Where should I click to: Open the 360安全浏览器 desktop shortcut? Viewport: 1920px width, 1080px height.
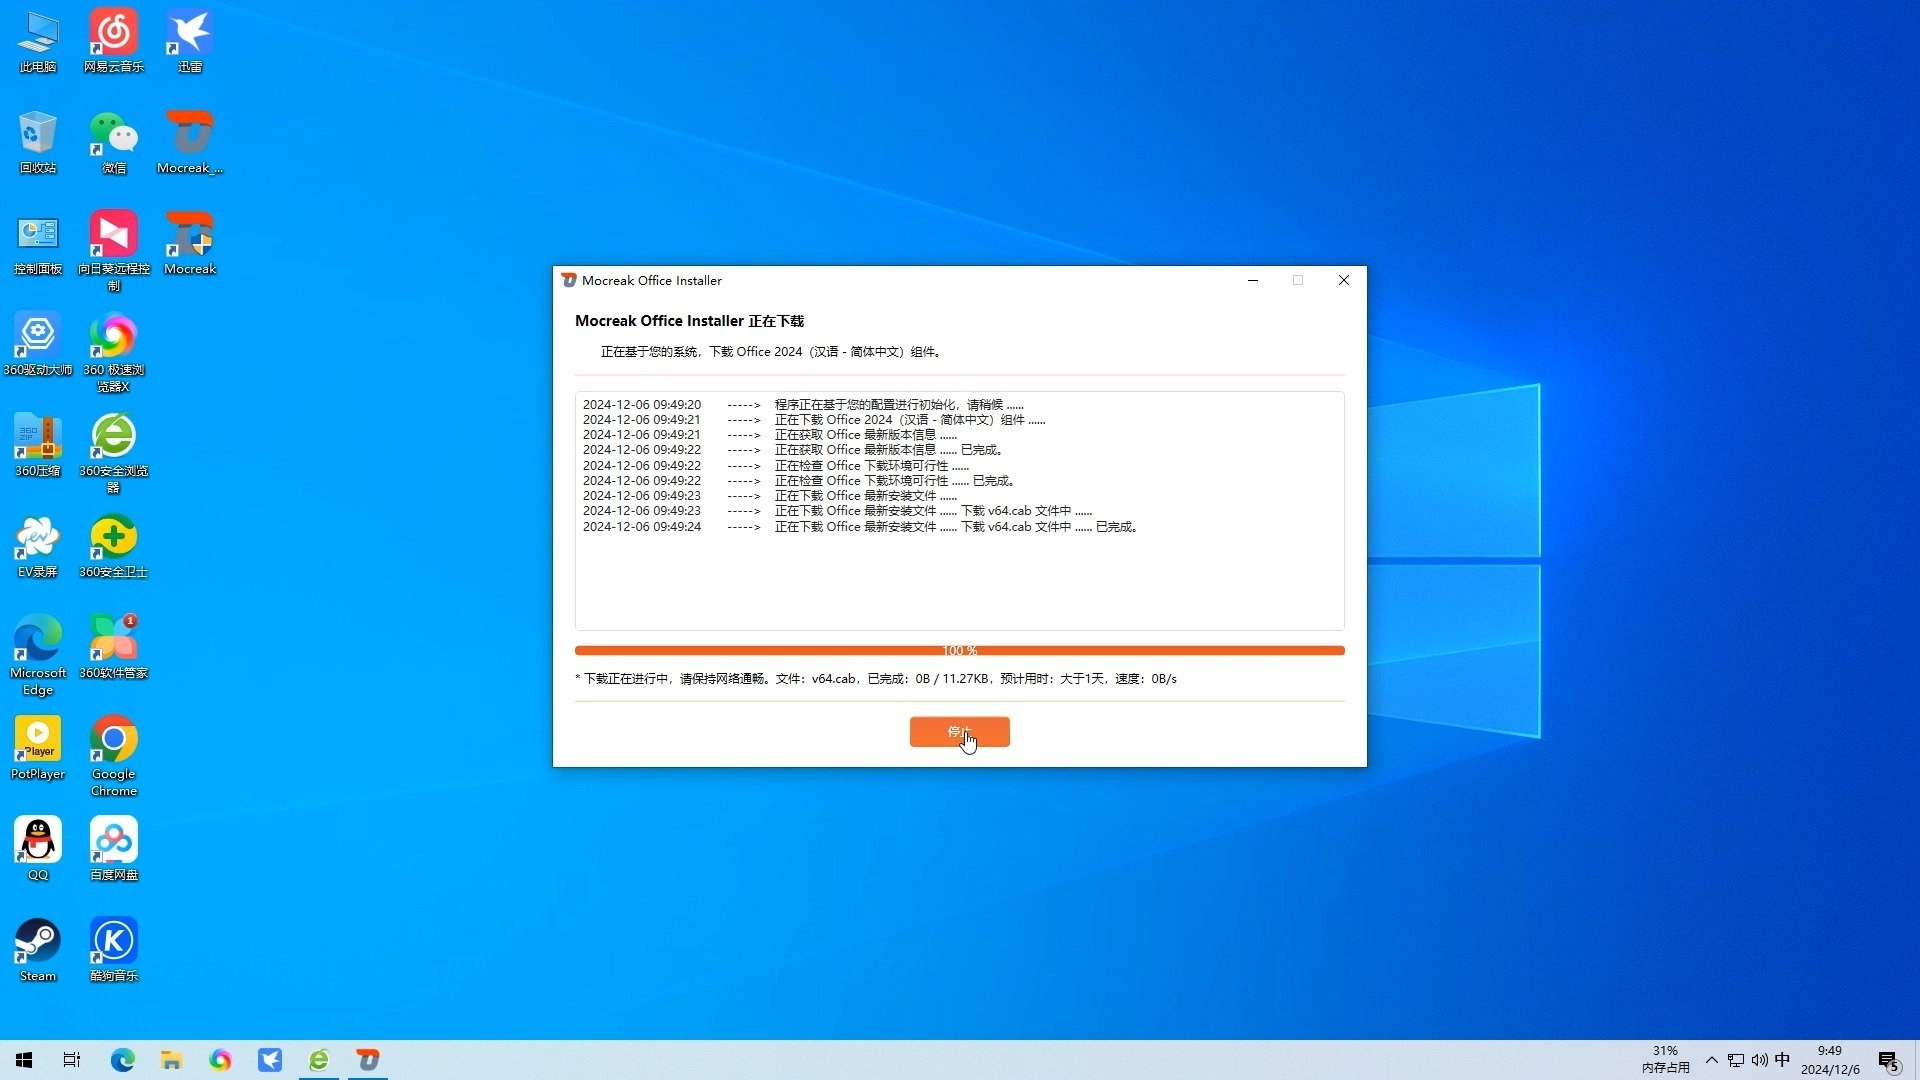pos(114,453)
